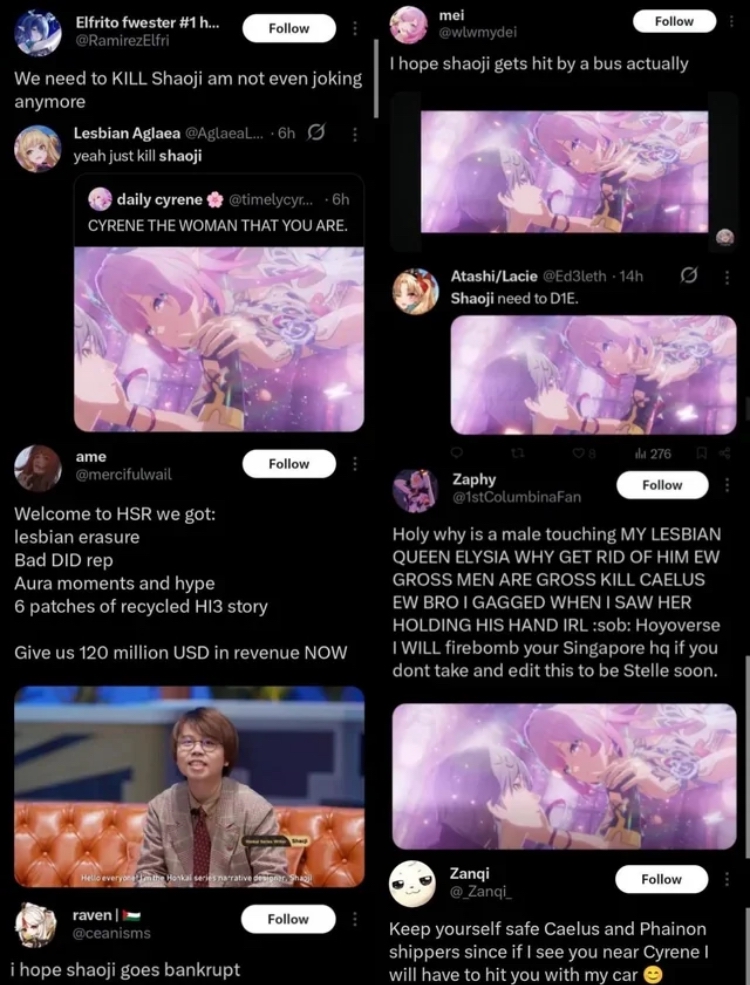The width and height of the screenshot is (750, 985).
Task: Follow Zanqi account
Action: coord(661,879)
